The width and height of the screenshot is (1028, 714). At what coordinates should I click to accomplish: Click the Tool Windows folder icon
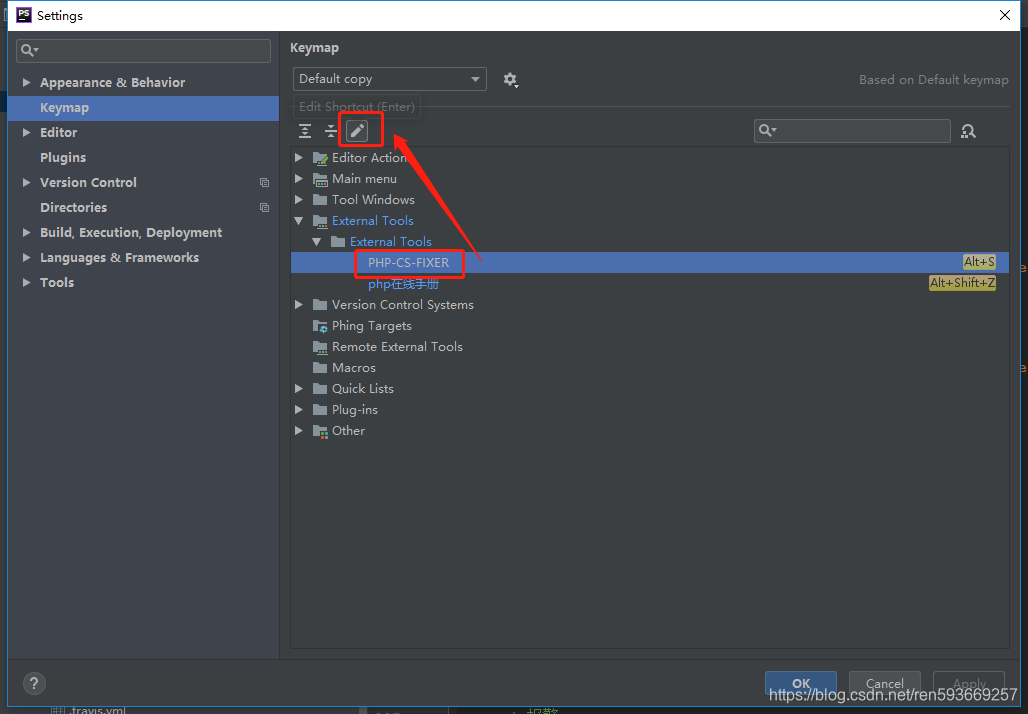[320, 200]
